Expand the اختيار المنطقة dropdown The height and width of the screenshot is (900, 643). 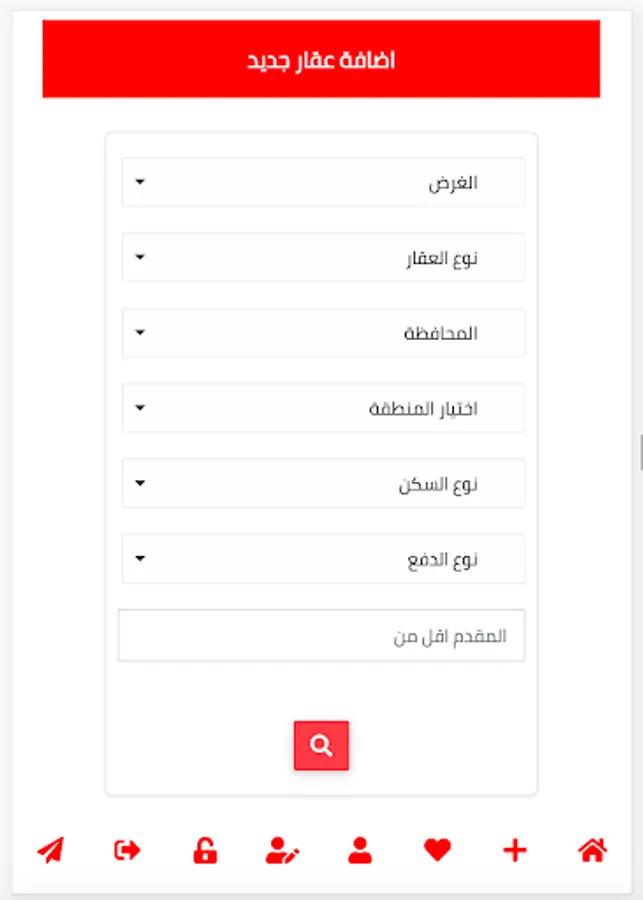point(323,408)
